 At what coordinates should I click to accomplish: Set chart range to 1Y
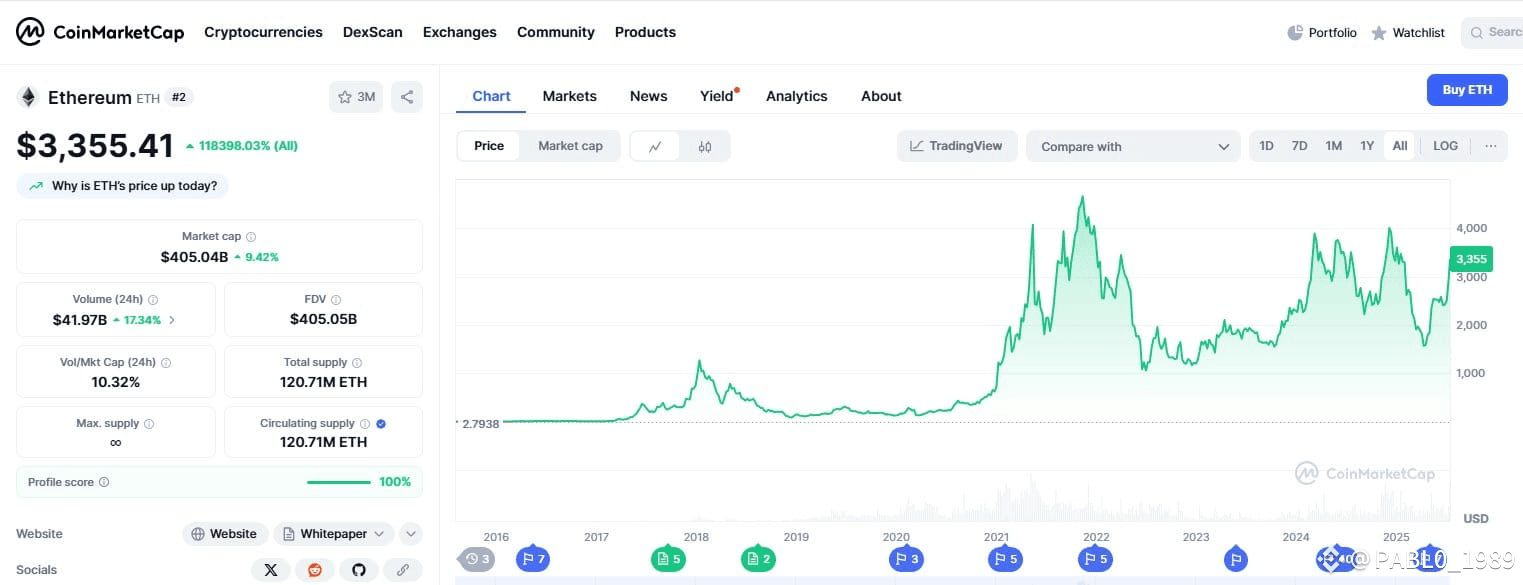pyautogui.click(x=1367, y=146)
